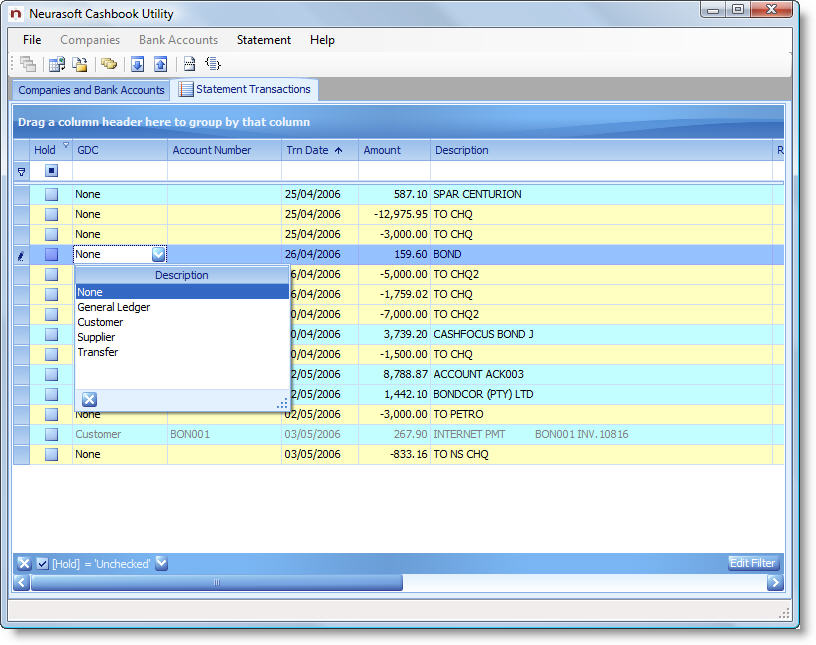Switch to Companies and Bank Accounts tab
The width and height of the screenshot is (816, 645).
[x=91, y=90]
